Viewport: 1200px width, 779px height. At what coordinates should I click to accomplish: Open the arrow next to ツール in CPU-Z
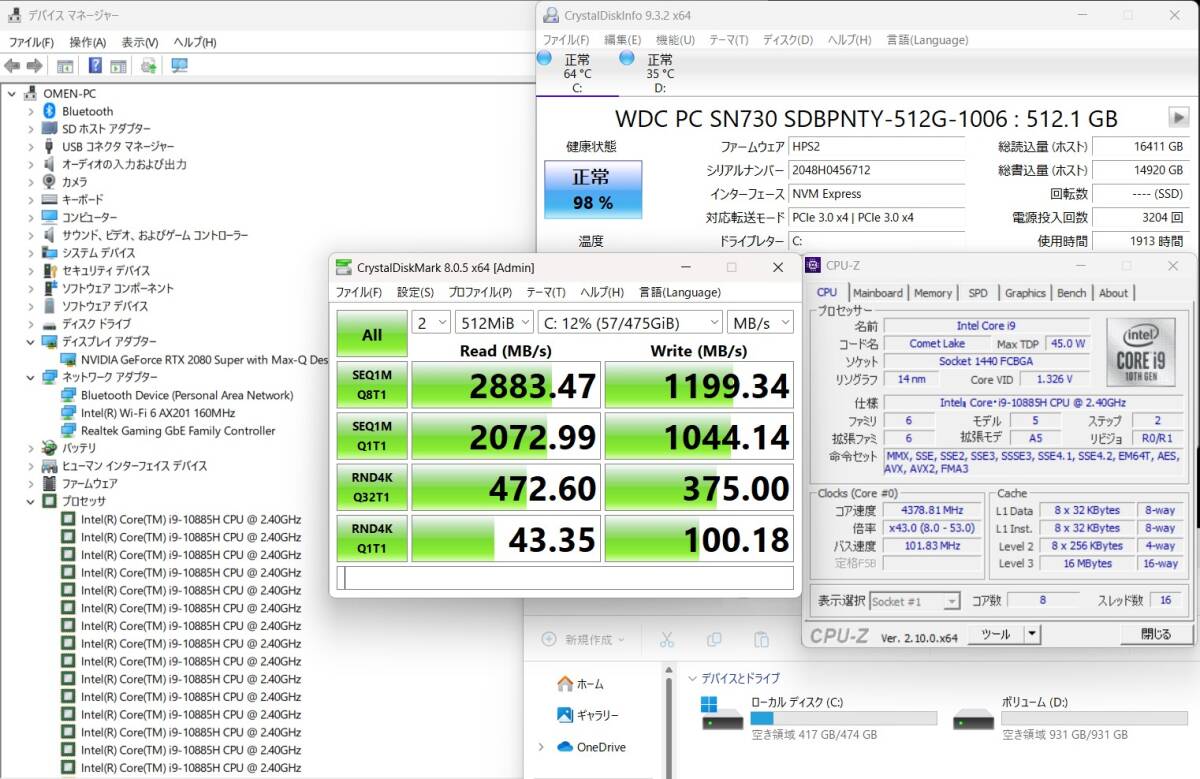coord(1032,634)
